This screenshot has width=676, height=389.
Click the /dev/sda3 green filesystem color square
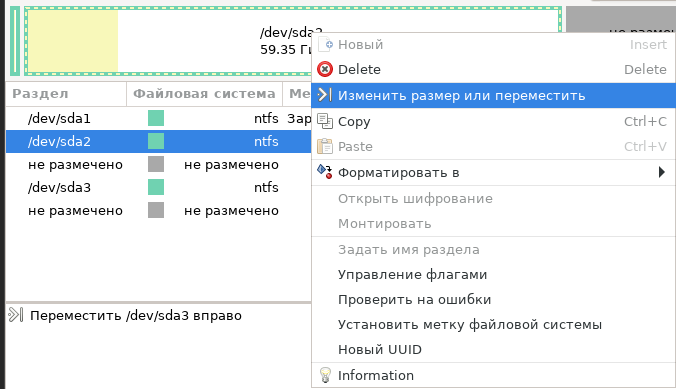(x=156, y=188)
